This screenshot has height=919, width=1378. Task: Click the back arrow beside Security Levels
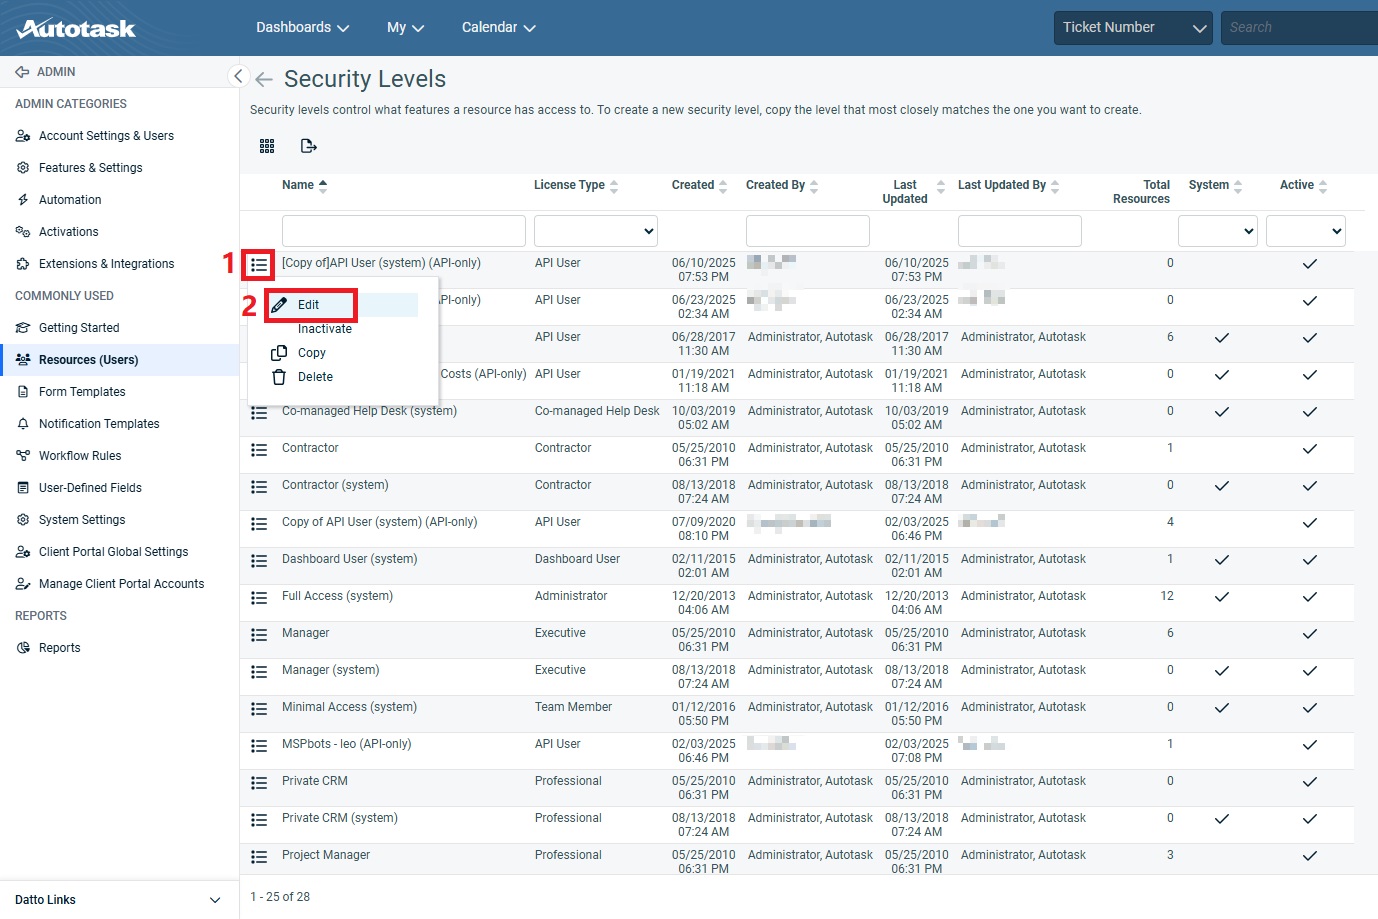point(264,79)
